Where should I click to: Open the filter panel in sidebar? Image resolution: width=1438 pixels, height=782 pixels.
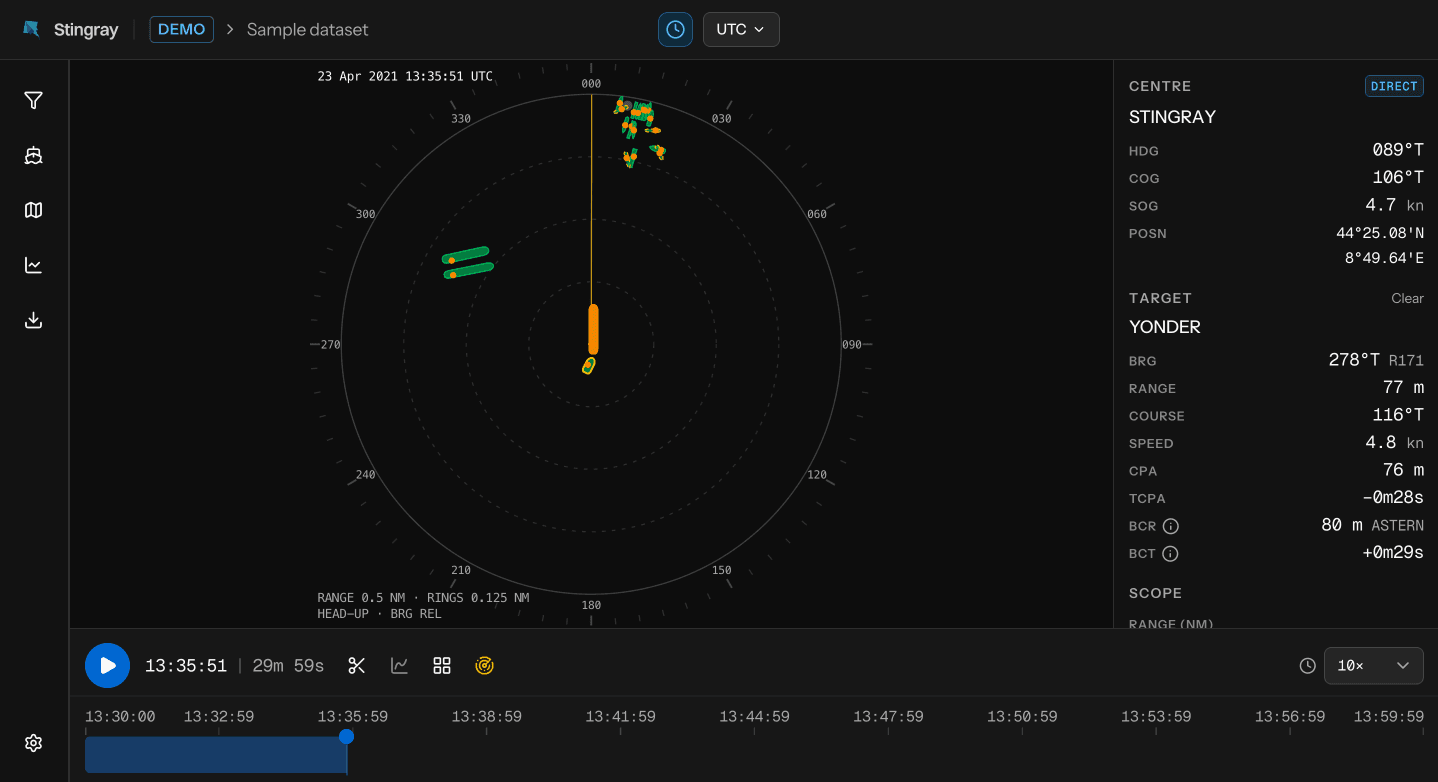[x=34, y=100]
